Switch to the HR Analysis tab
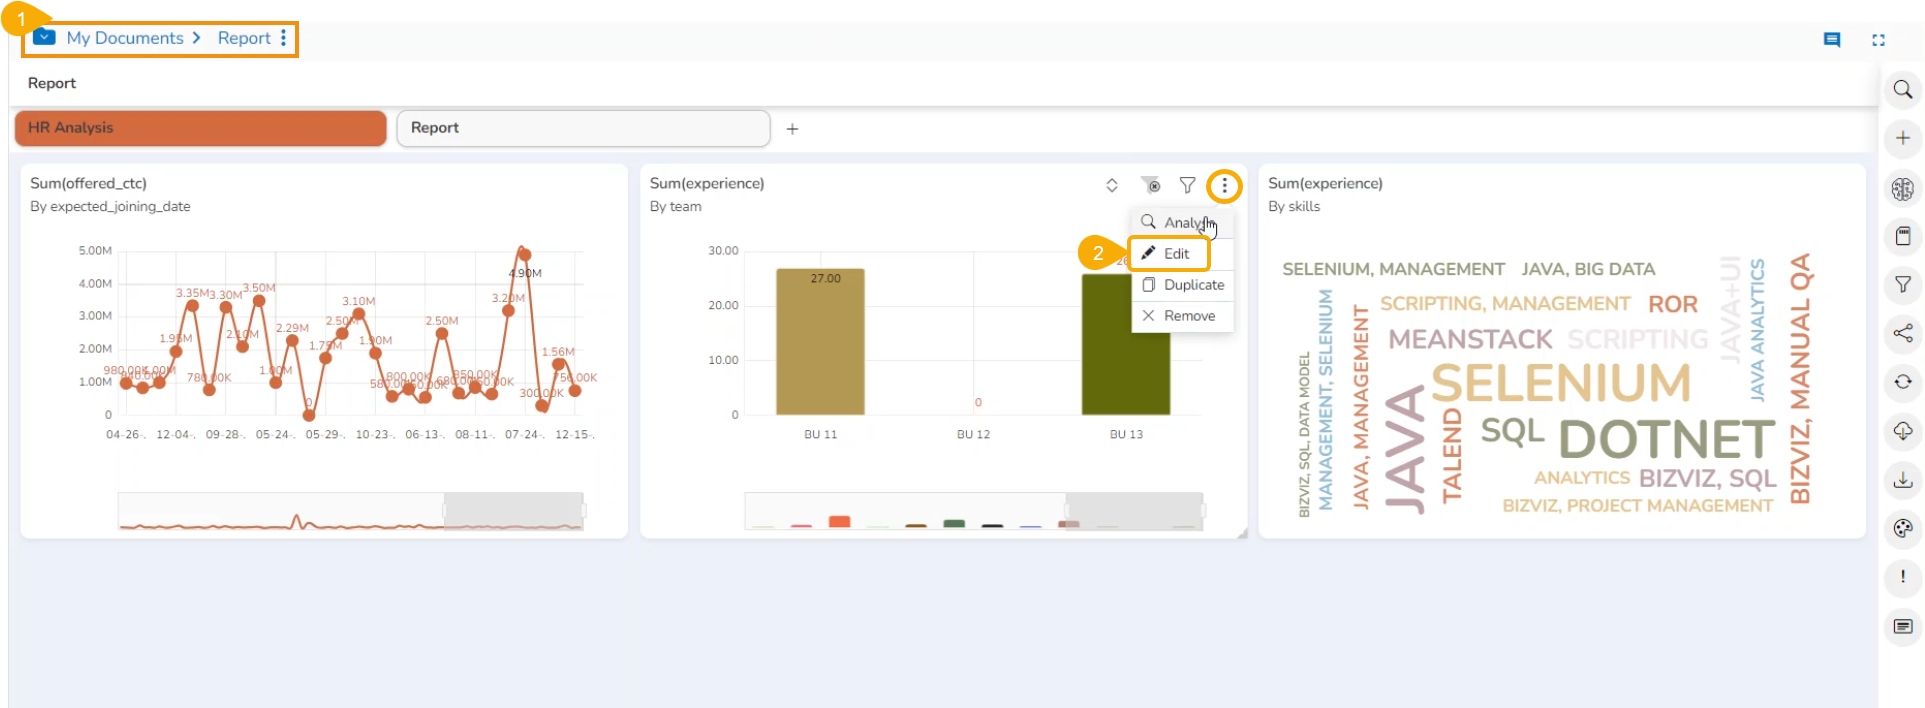Viewport: 1925px width, 708px height. 200,128
